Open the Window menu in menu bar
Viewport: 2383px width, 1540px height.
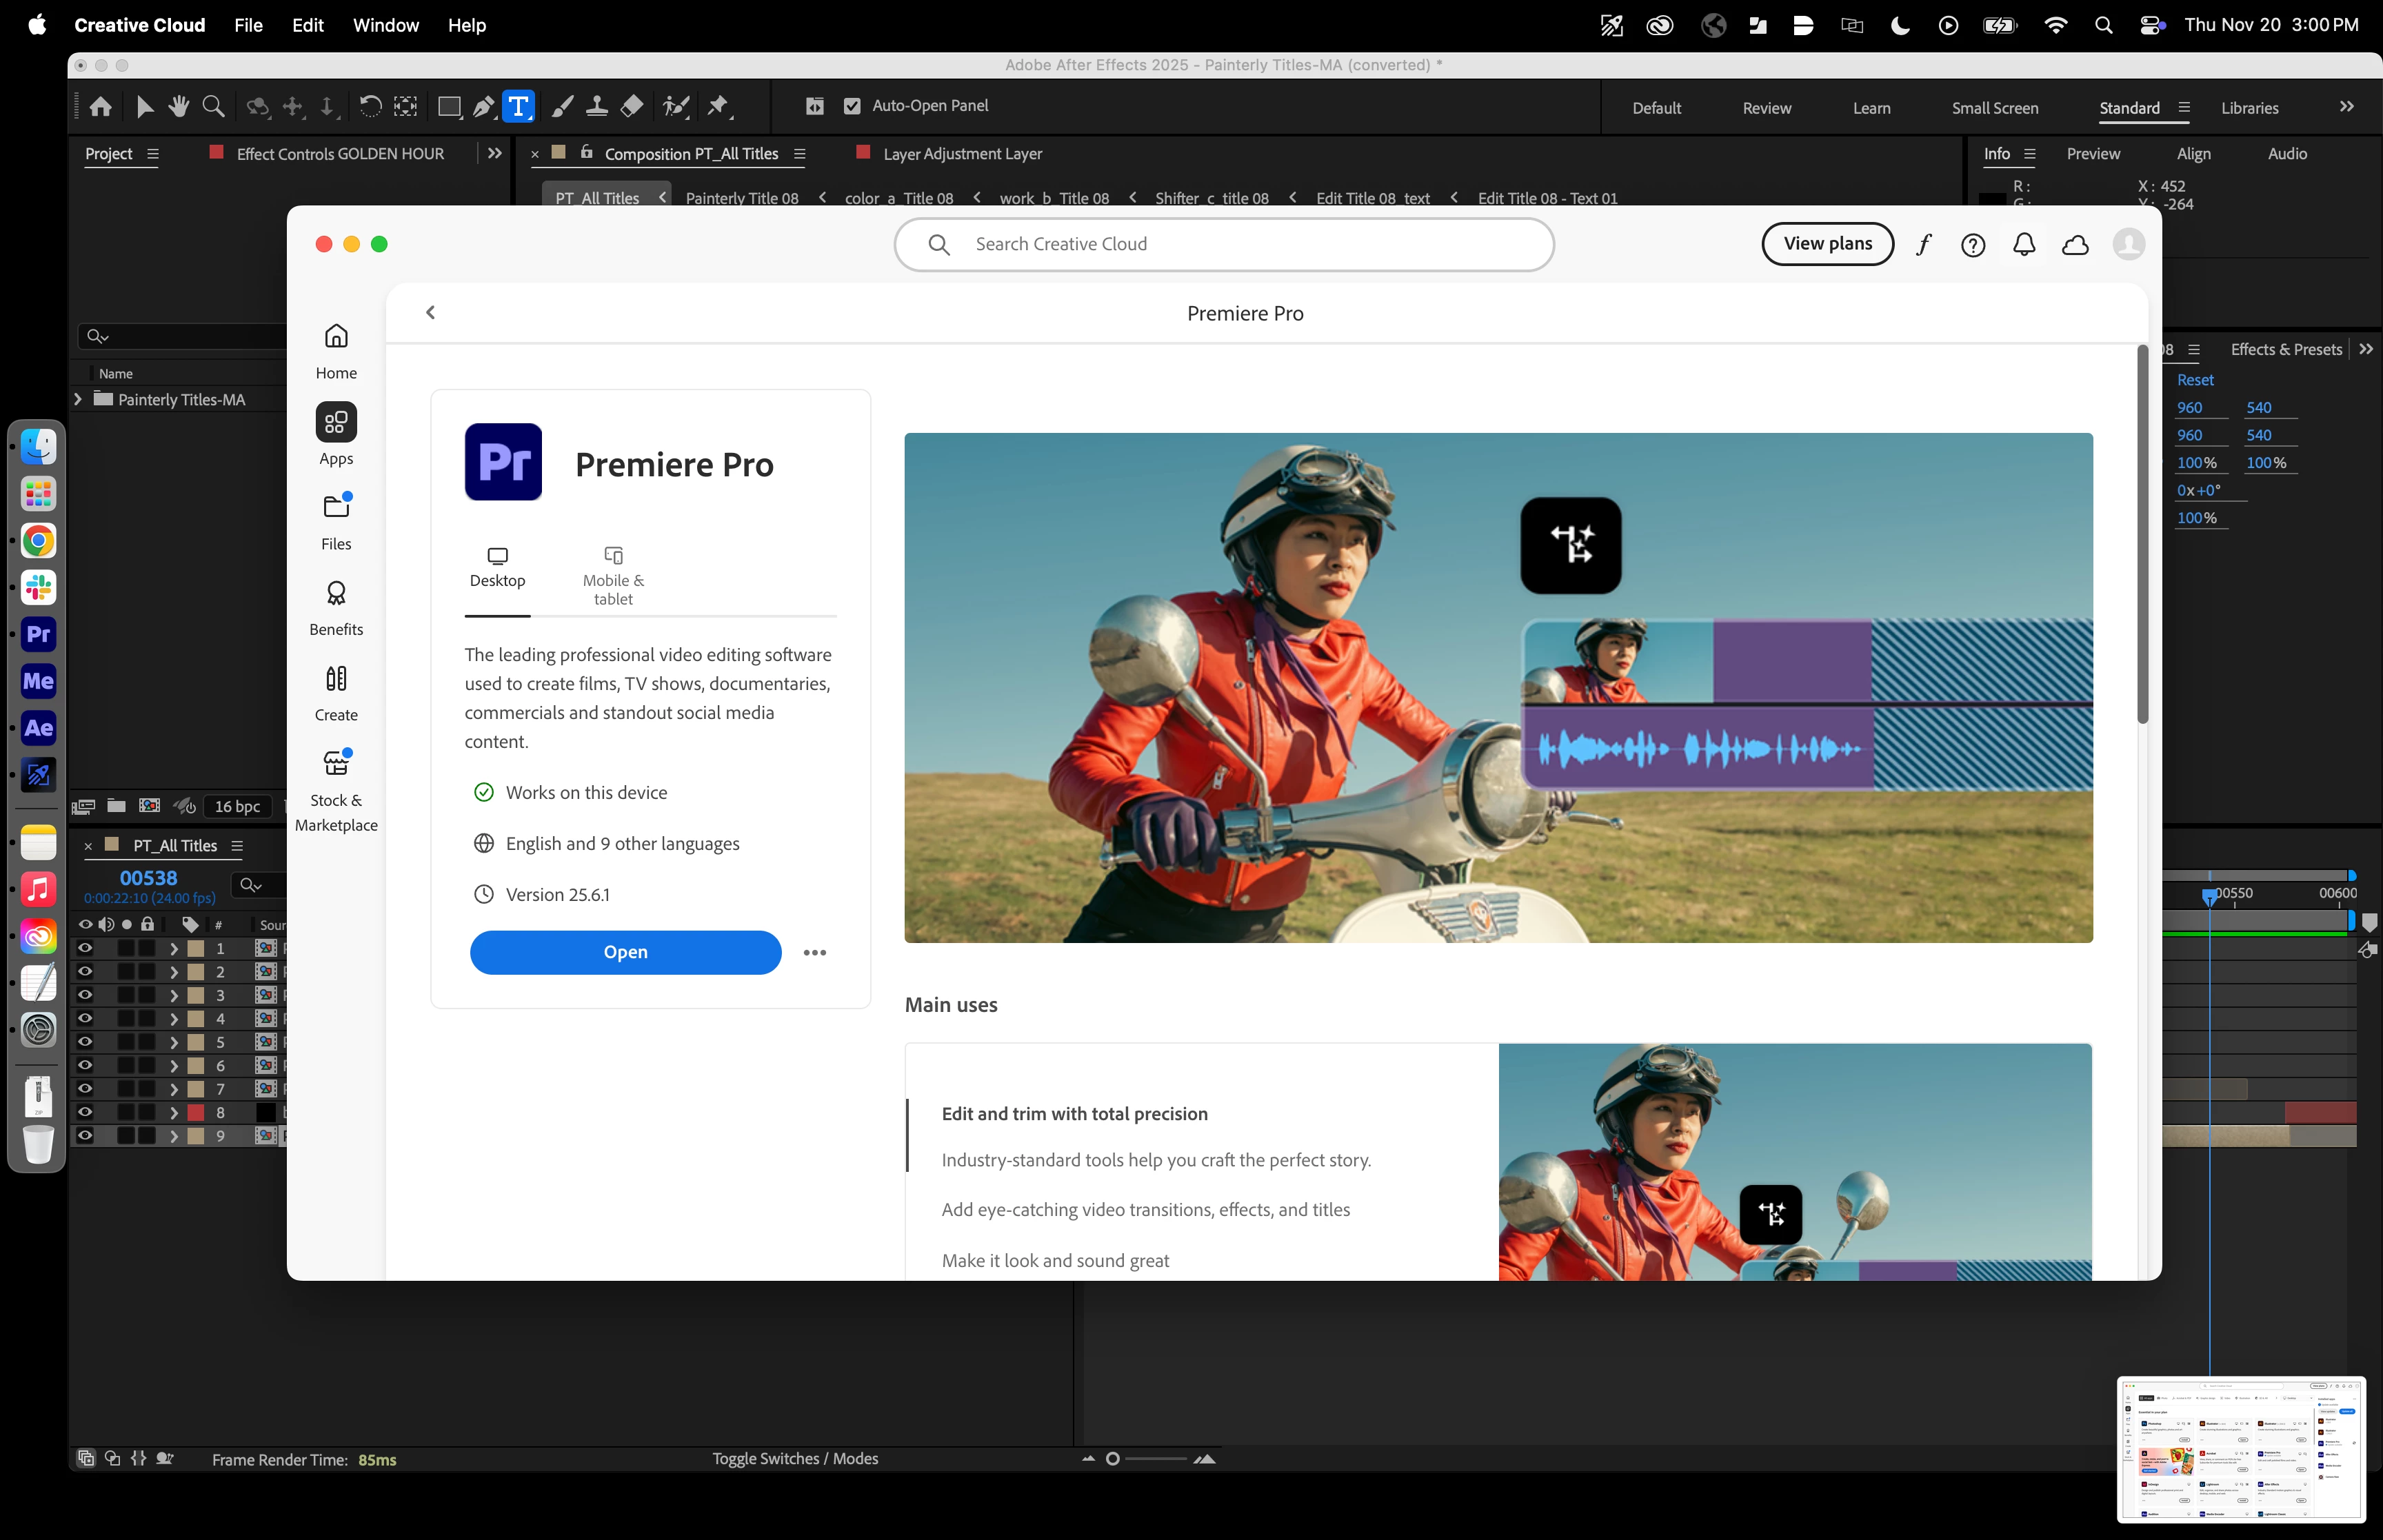(x=385, y=25)
